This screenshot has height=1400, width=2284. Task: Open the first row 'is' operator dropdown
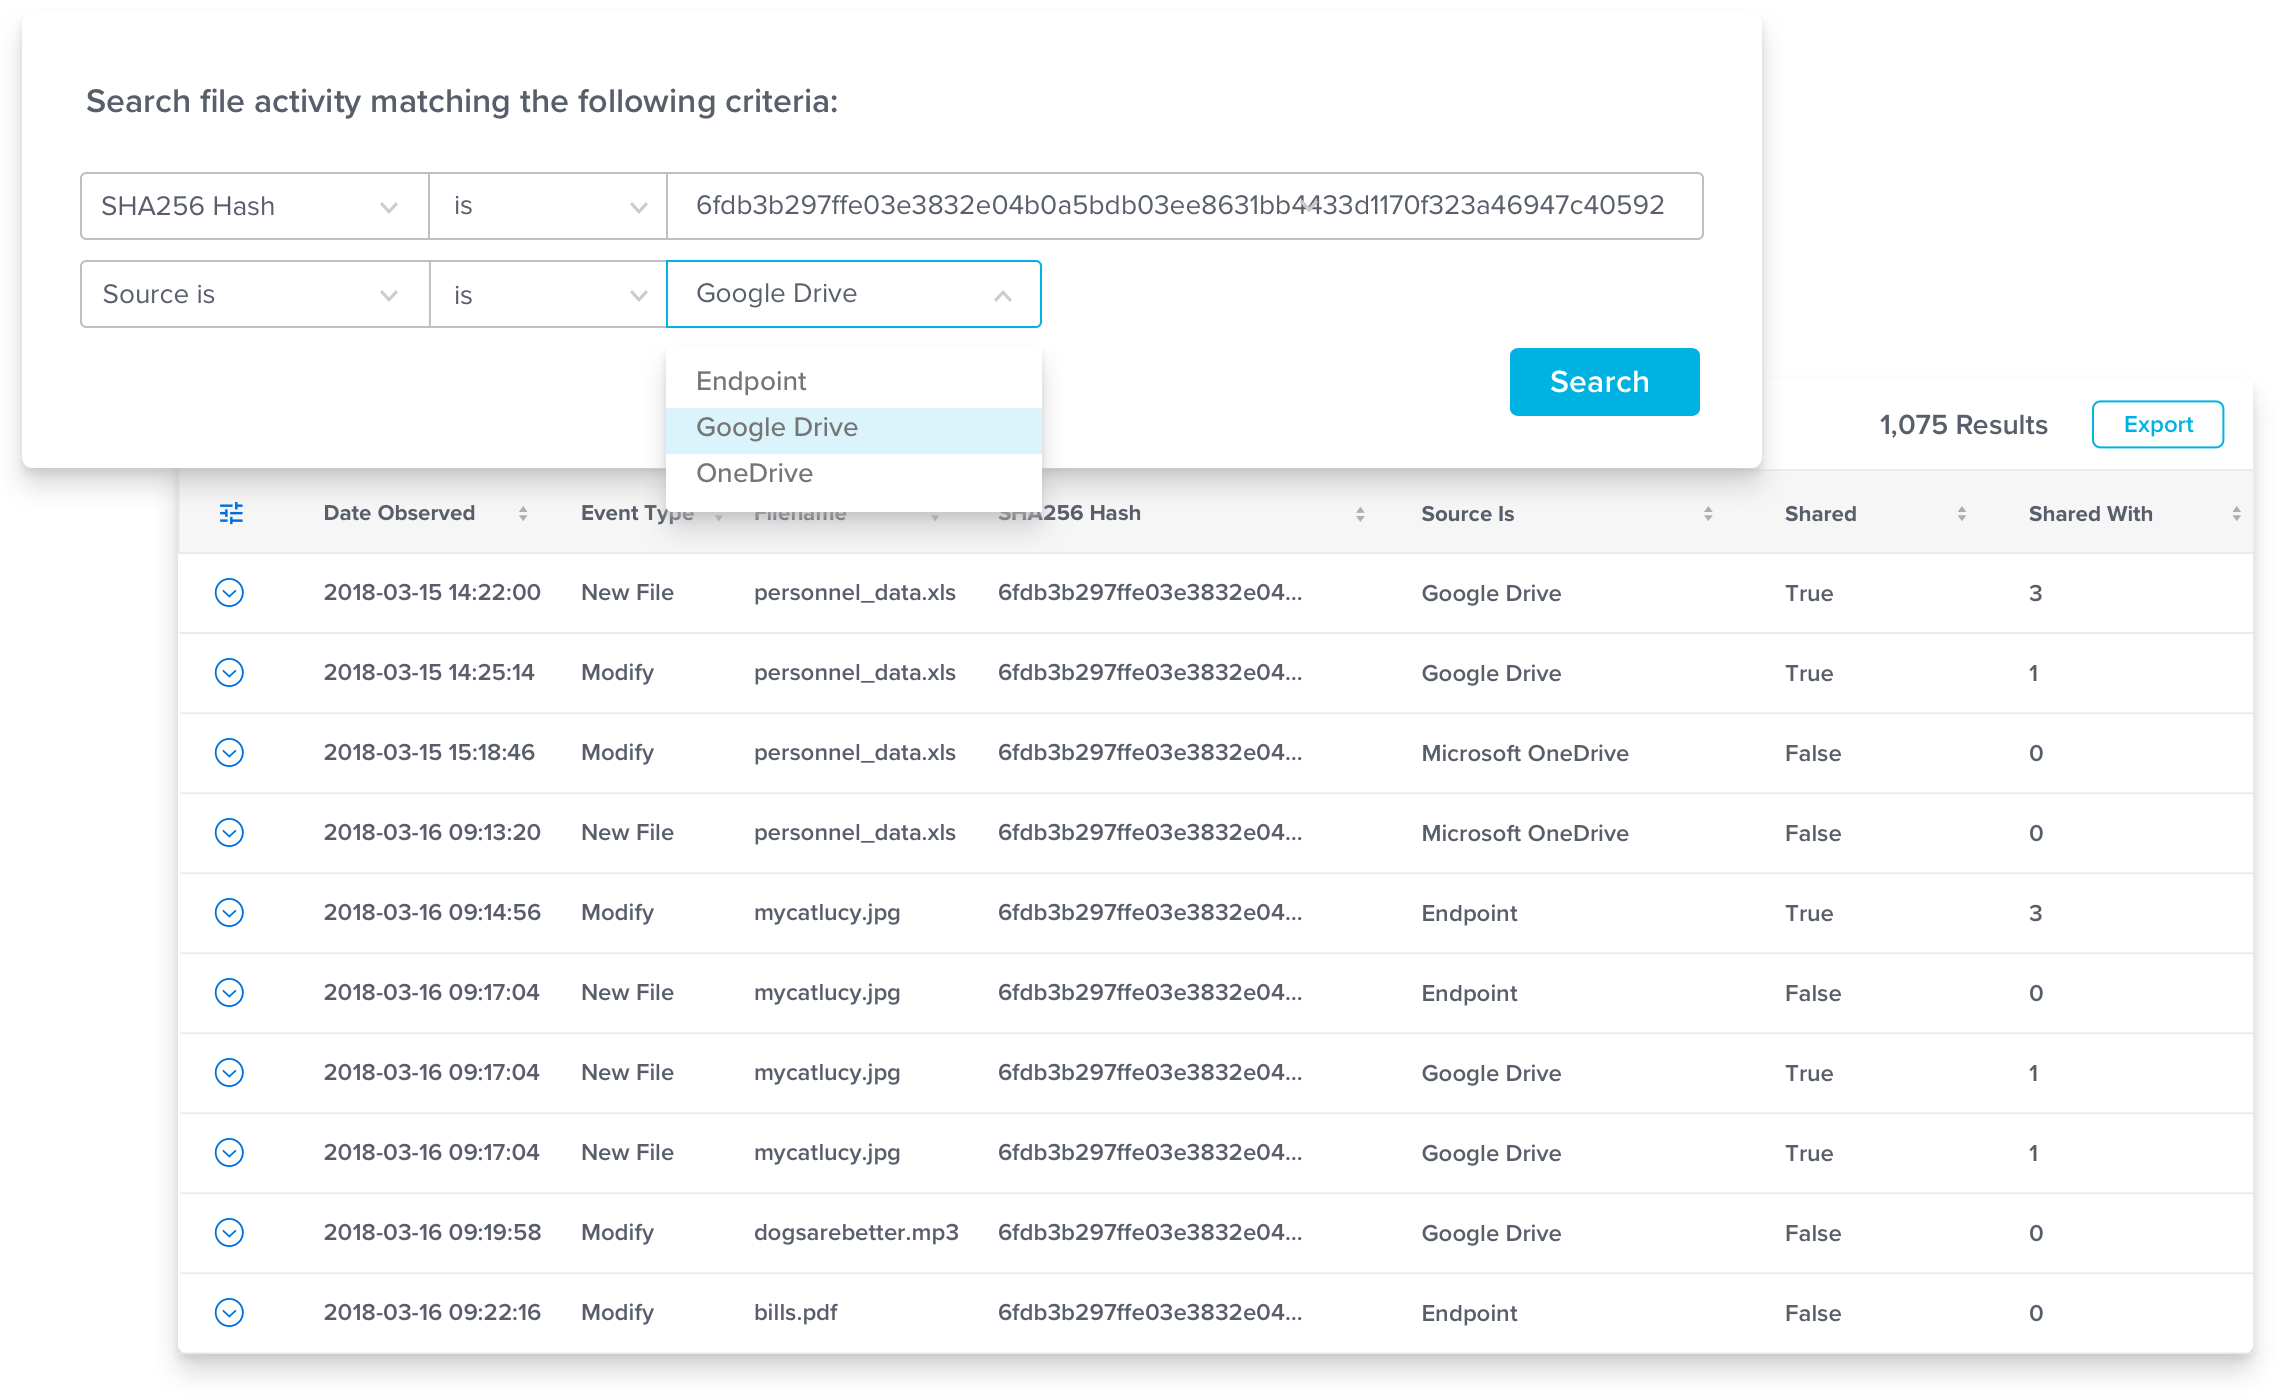[548, 206]
